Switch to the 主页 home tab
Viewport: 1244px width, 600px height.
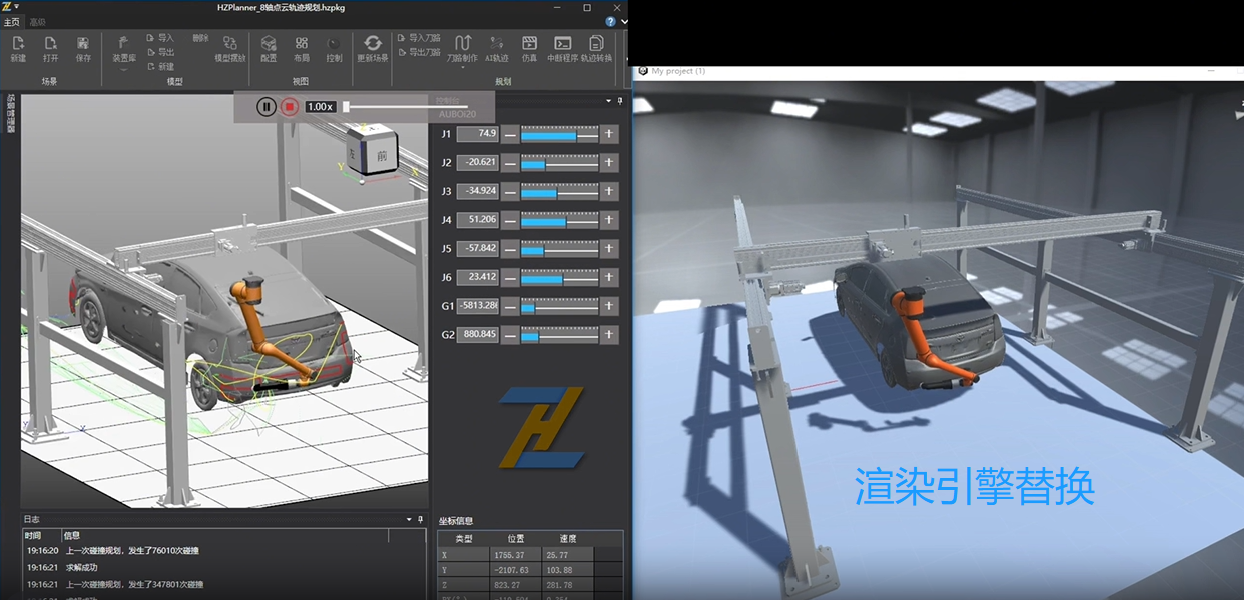12,22
